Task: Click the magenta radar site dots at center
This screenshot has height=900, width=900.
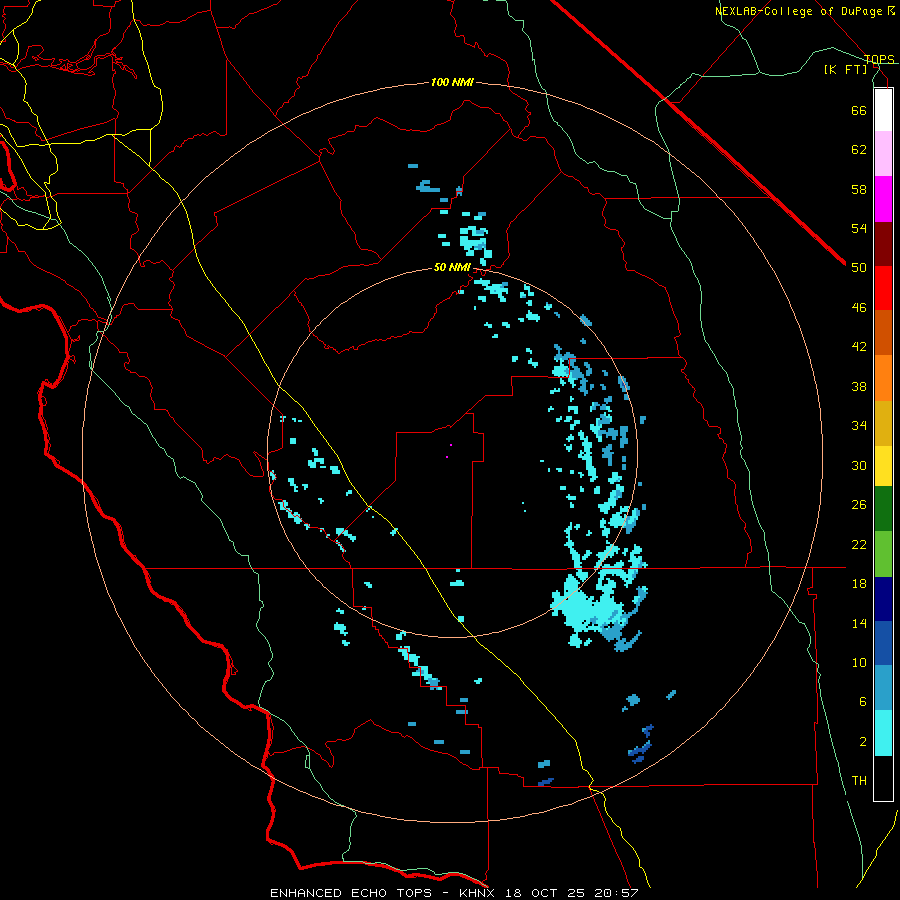Action: (449, 451)
